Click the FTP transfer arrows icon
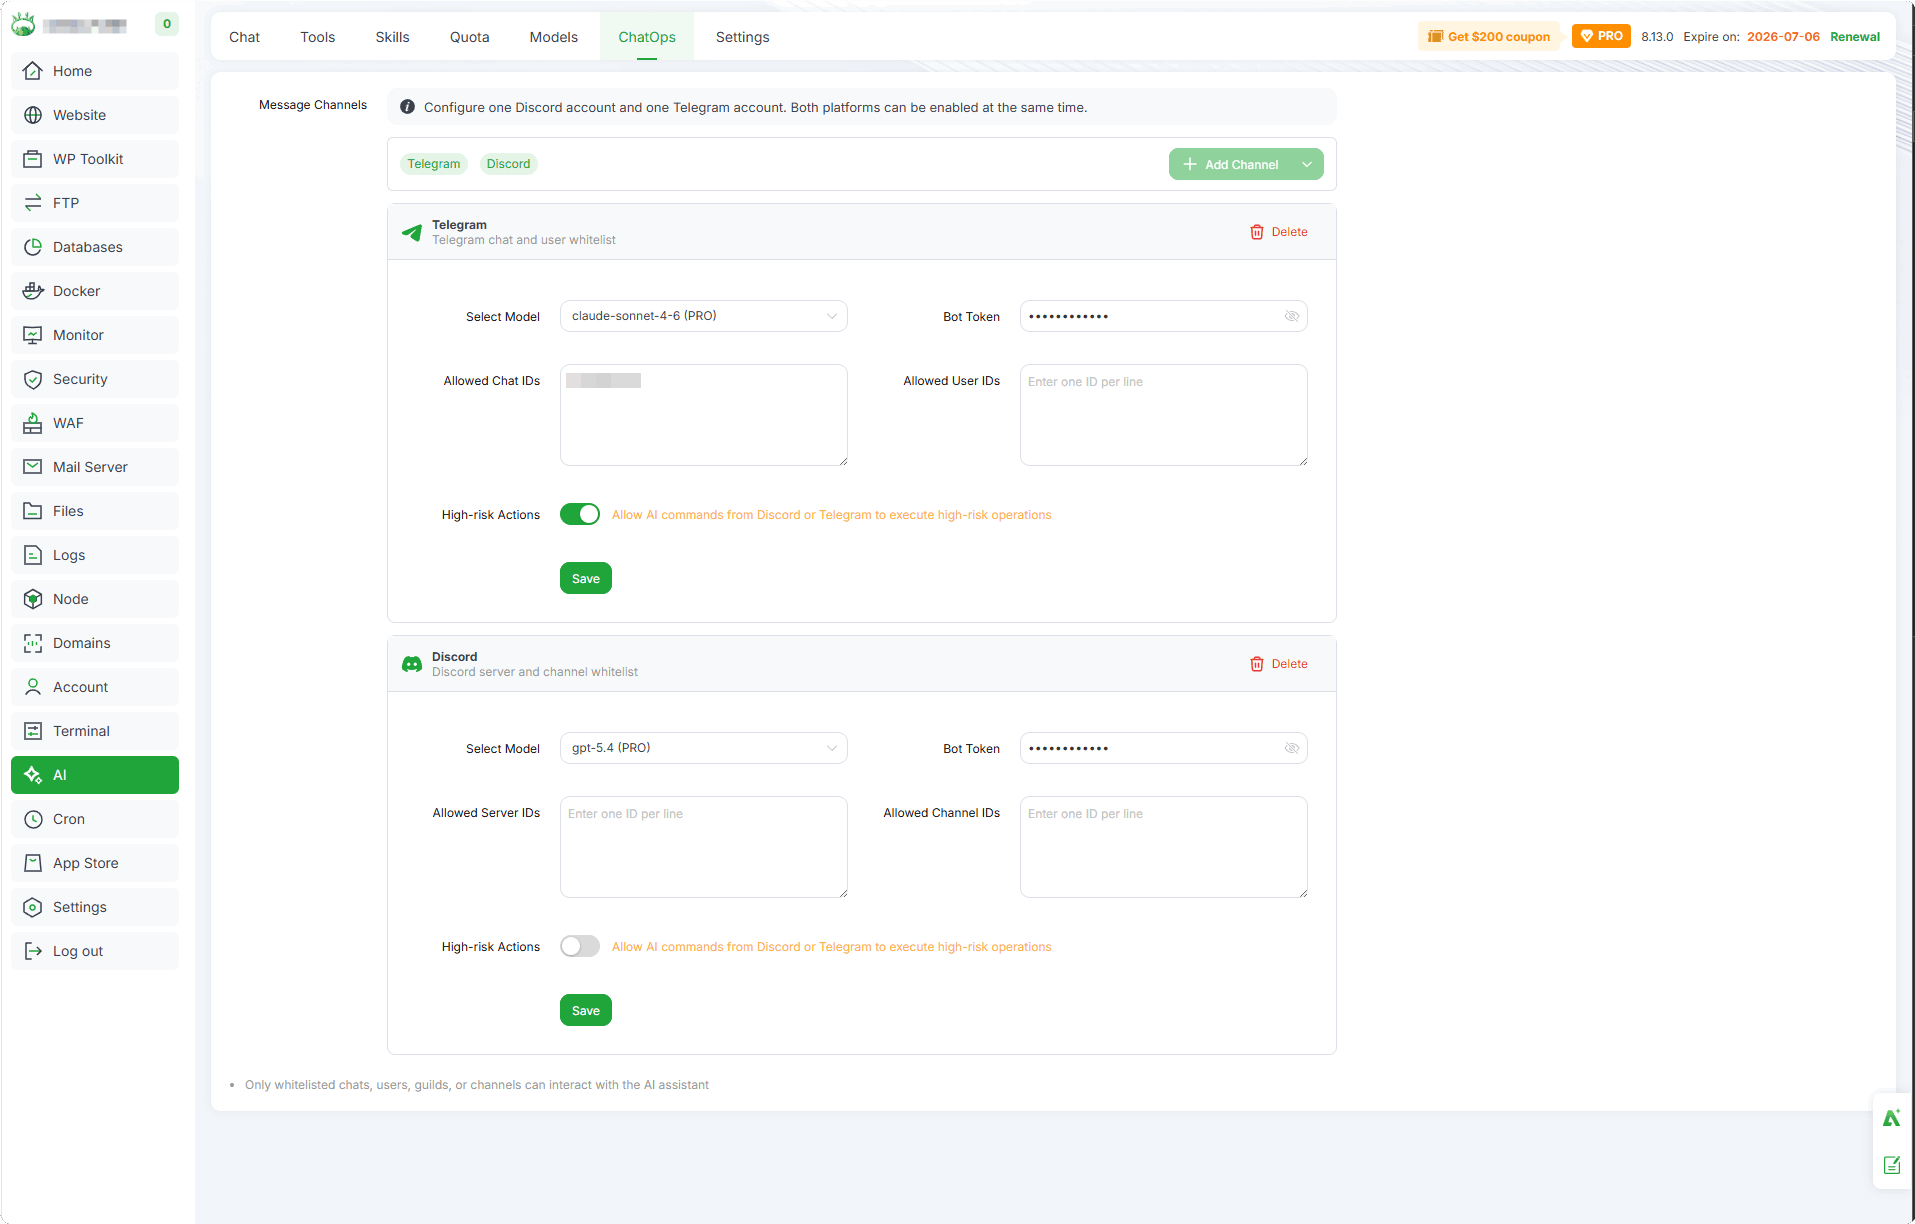This screenshot has width=1915, height=1224. click(33, 203)
